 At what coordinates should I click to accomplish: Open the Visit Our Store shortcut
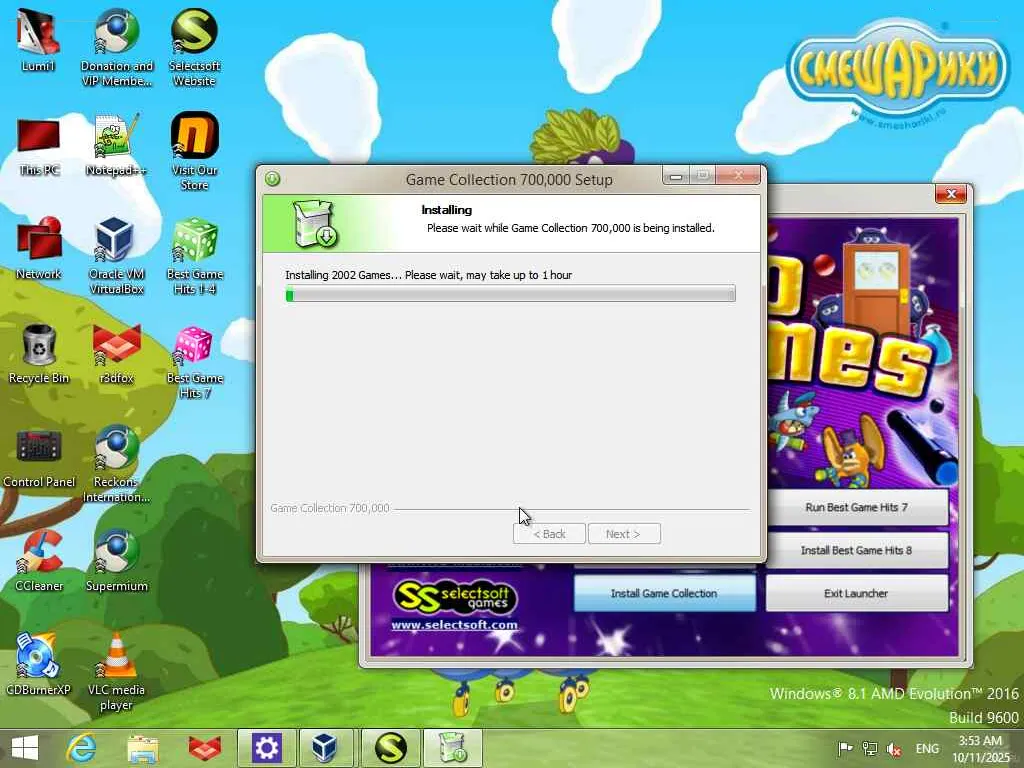click(x=194, y=152)
